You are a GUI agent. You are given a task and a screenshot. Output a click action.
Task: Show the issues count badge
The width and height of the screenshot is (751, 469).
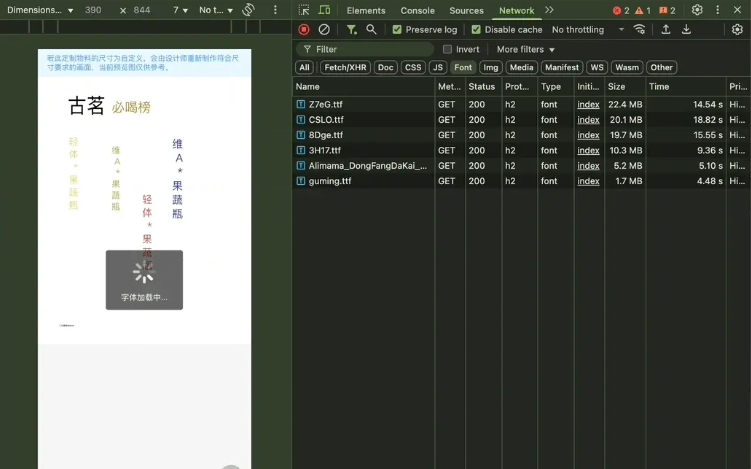[x=667, y=11]
